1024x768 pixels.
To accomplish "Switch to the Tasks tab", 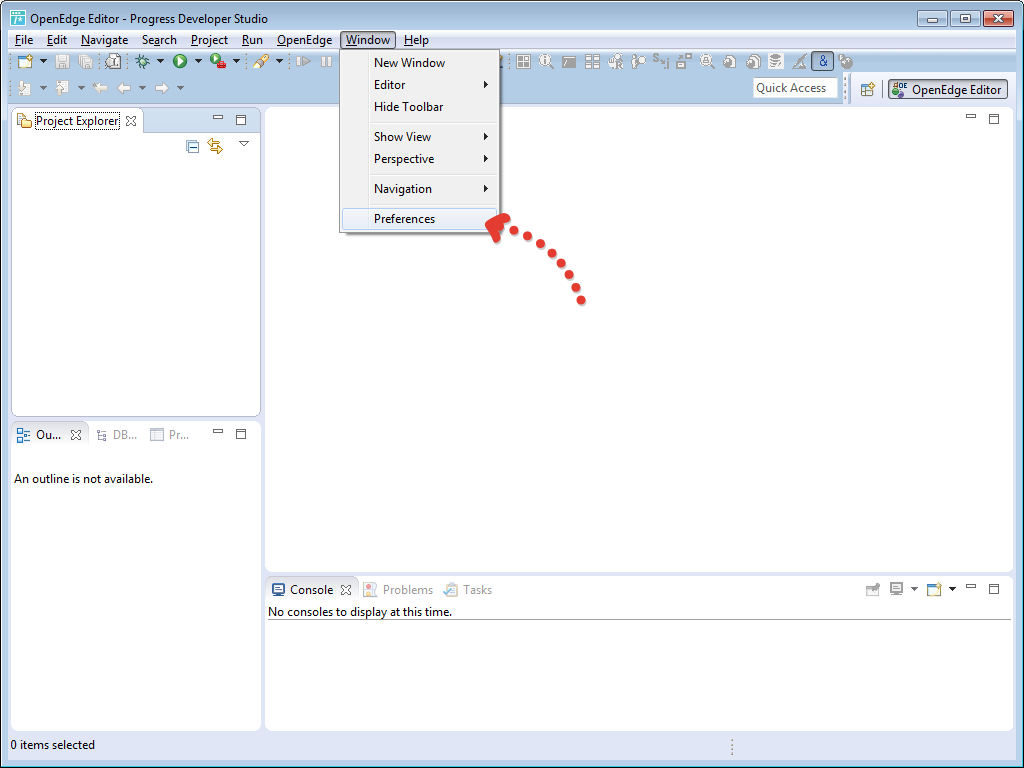I will [468, 590].
